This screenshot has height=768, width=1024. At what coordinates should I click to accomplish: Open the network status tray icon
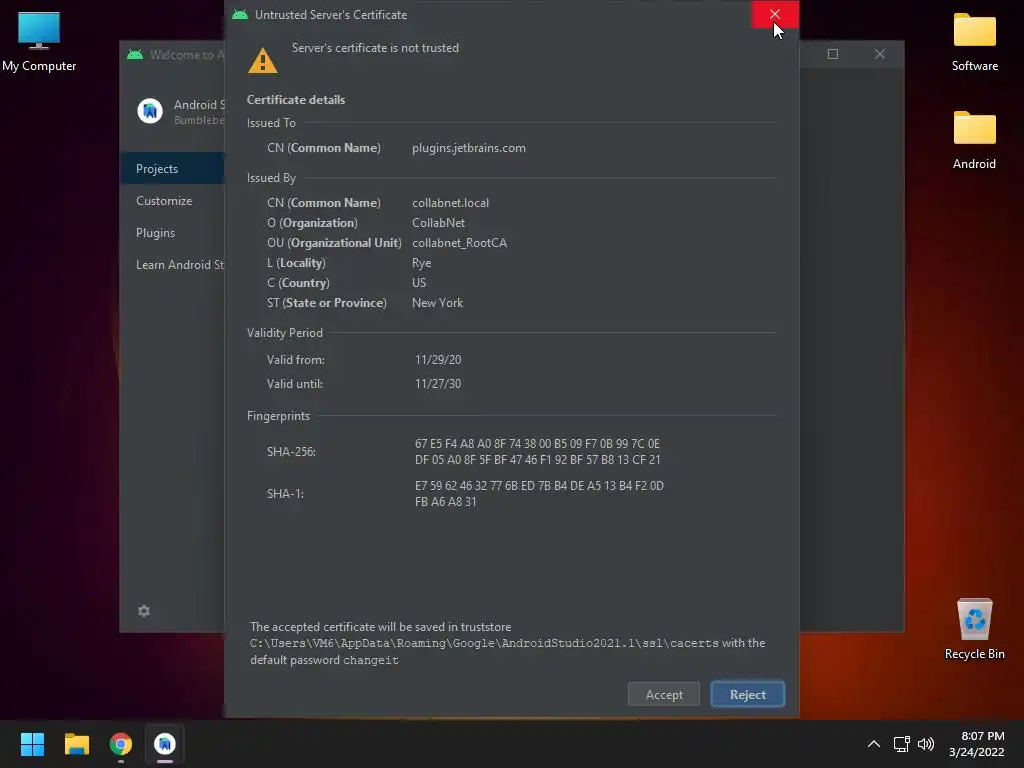[902, 744]
